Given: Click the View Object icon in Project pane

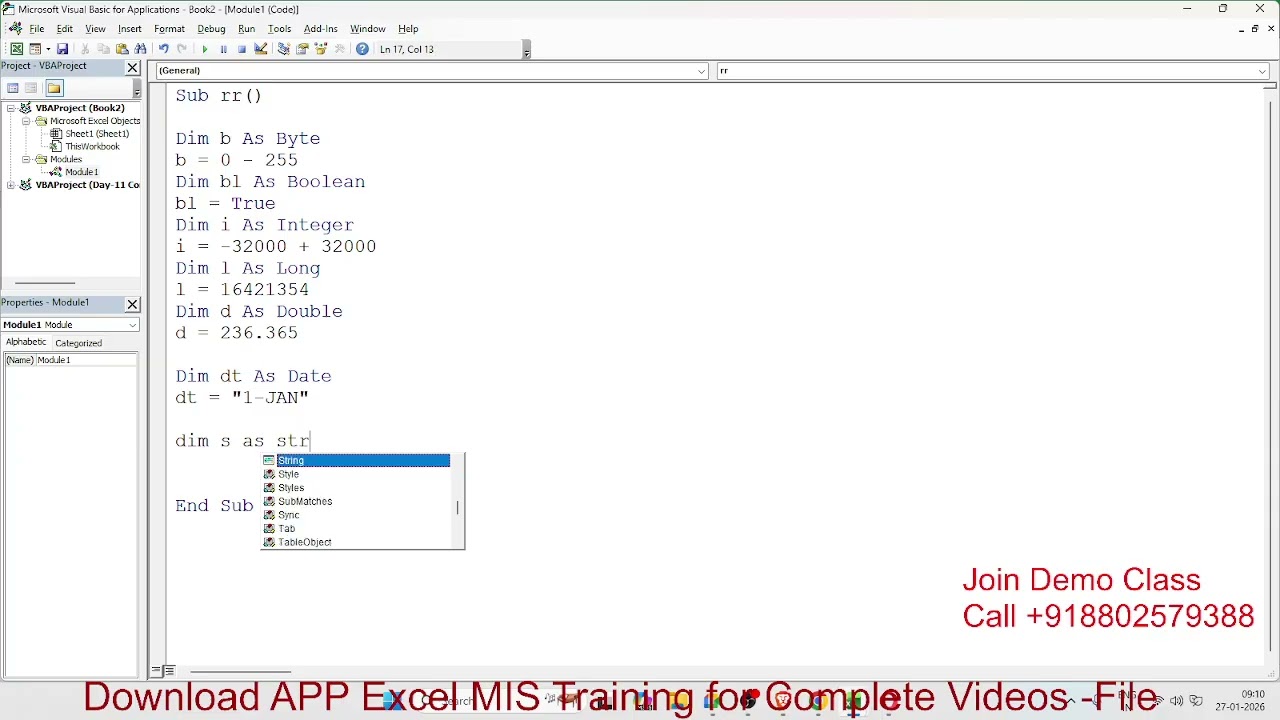Looking at the screenshot, I should pyautogui.click(x=31, y=88).
